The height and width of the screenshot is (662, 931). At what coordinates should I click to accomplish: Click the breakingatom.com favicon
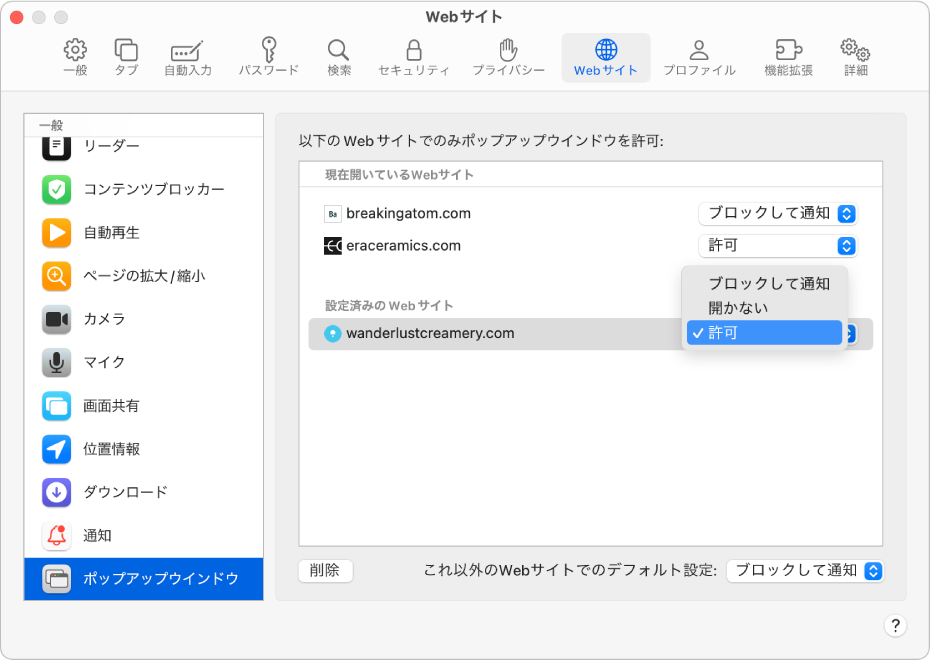pyautogui.click(x=332, y=214)
